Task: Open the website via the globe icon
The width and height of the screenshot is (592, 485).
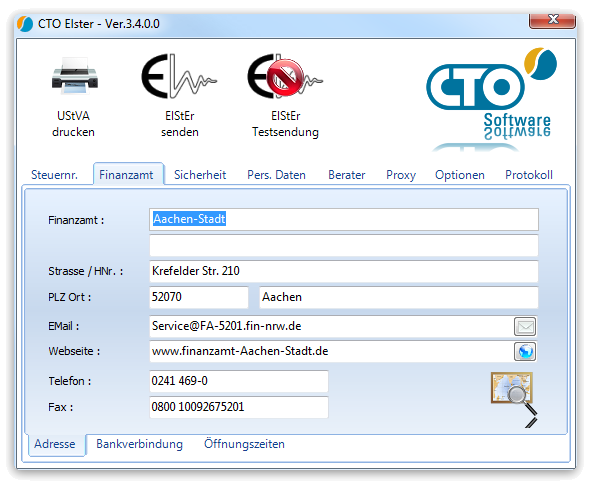Action: (525, 351)
